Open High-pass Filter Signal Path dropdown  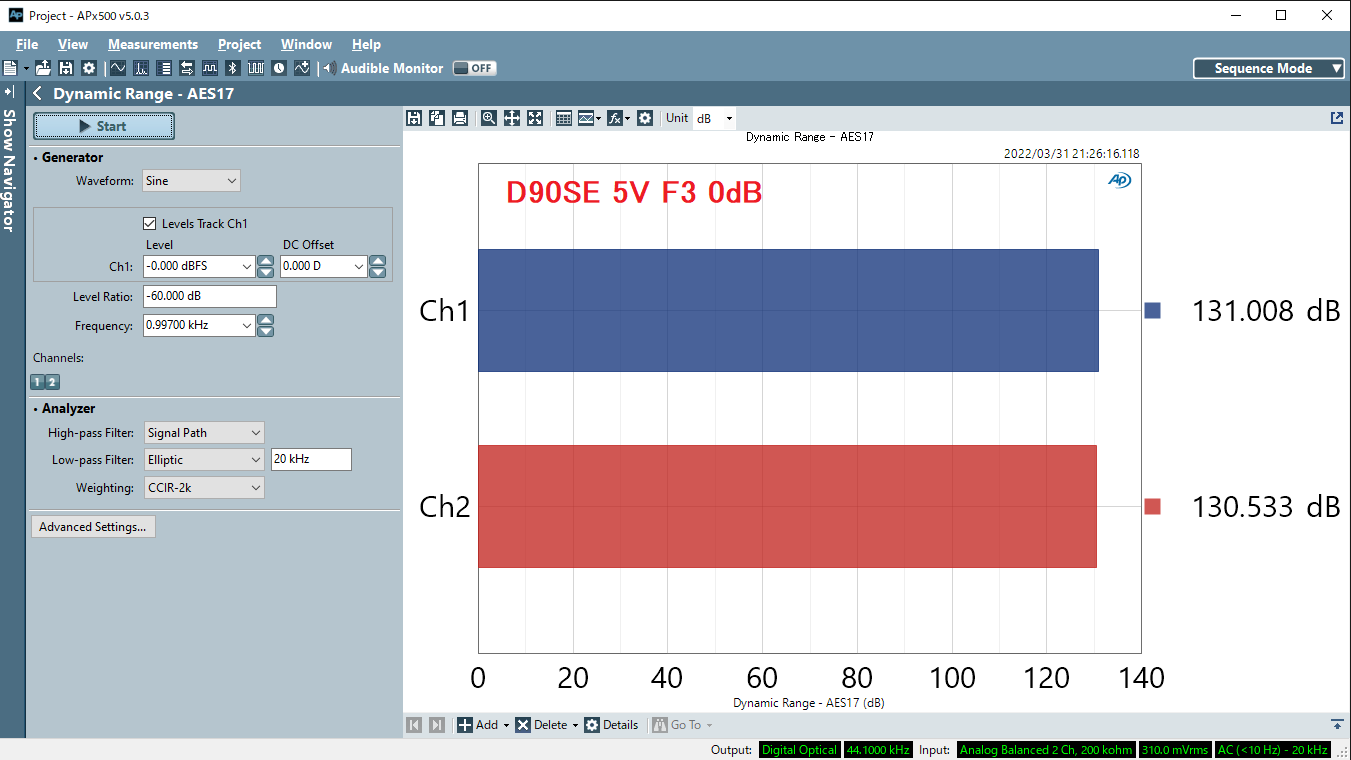tap(204, 433)
